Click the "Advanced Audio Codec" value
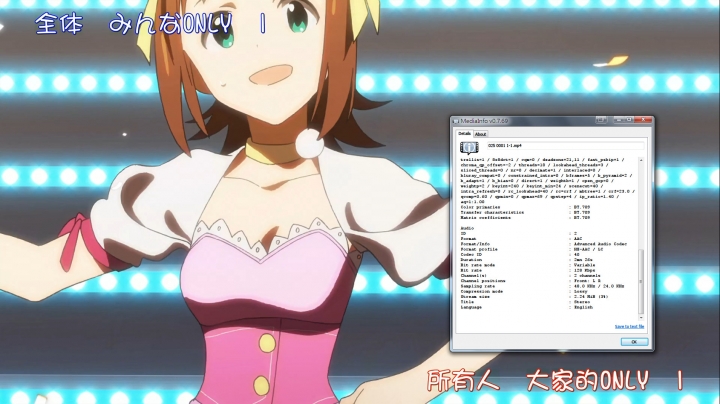The image size is (720, 404). [x=600, y=244]
